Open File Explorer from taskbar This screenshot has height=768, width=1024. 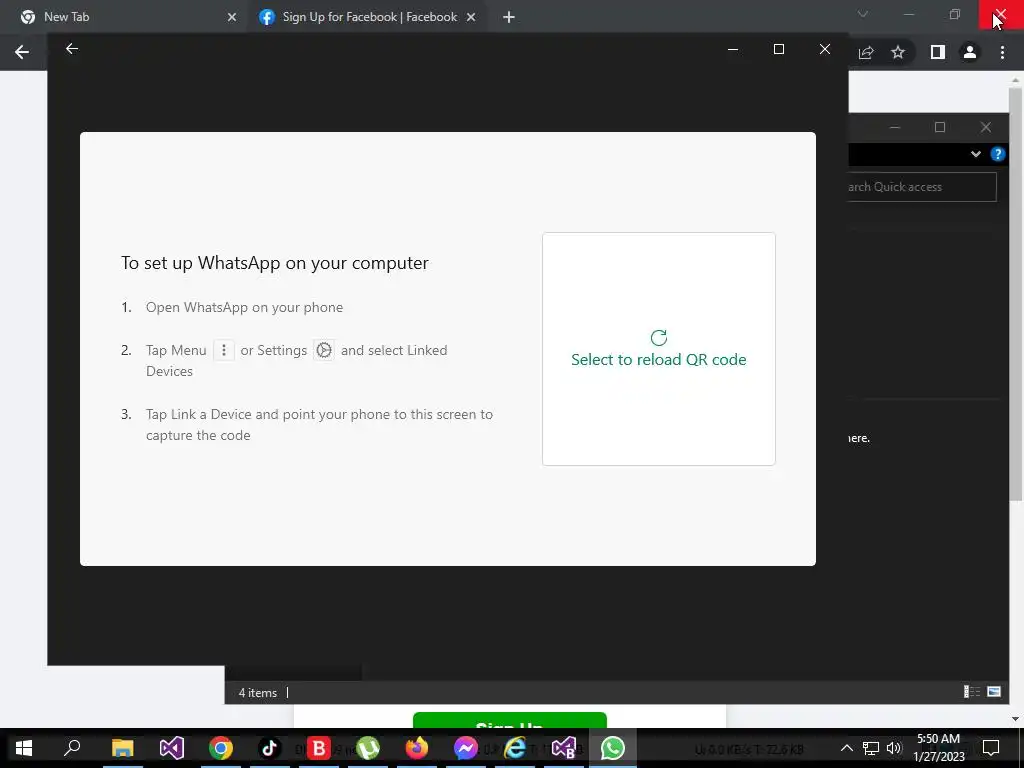click(x=122, y=748)
